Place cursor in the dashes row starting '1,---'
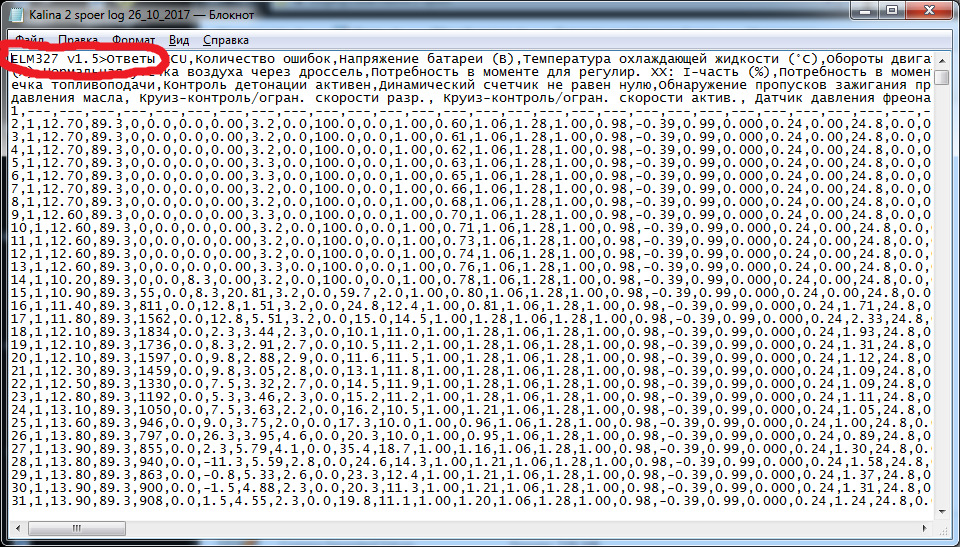960x547 pixels. 471,111
